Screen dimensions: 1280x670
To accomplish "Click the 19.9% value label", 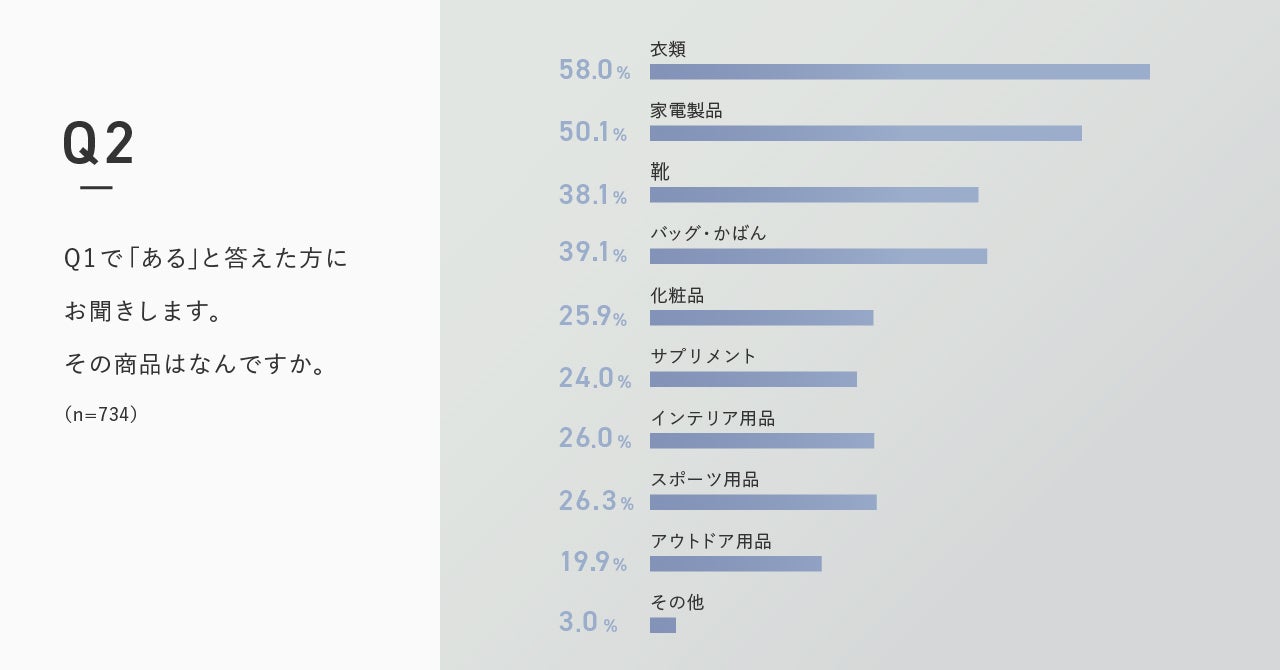I will coord(593,563).
